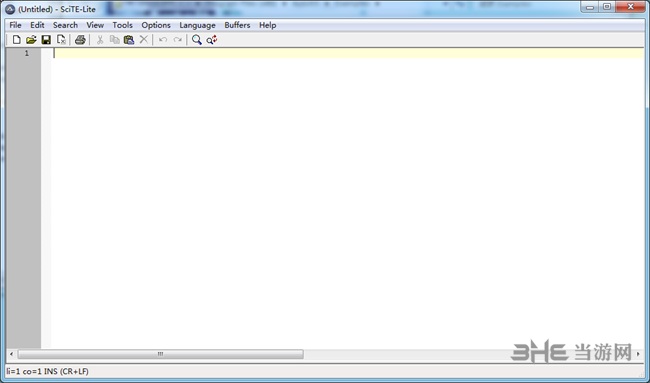
Task: Open the Replace tool icon
Action: pos(212,40)
